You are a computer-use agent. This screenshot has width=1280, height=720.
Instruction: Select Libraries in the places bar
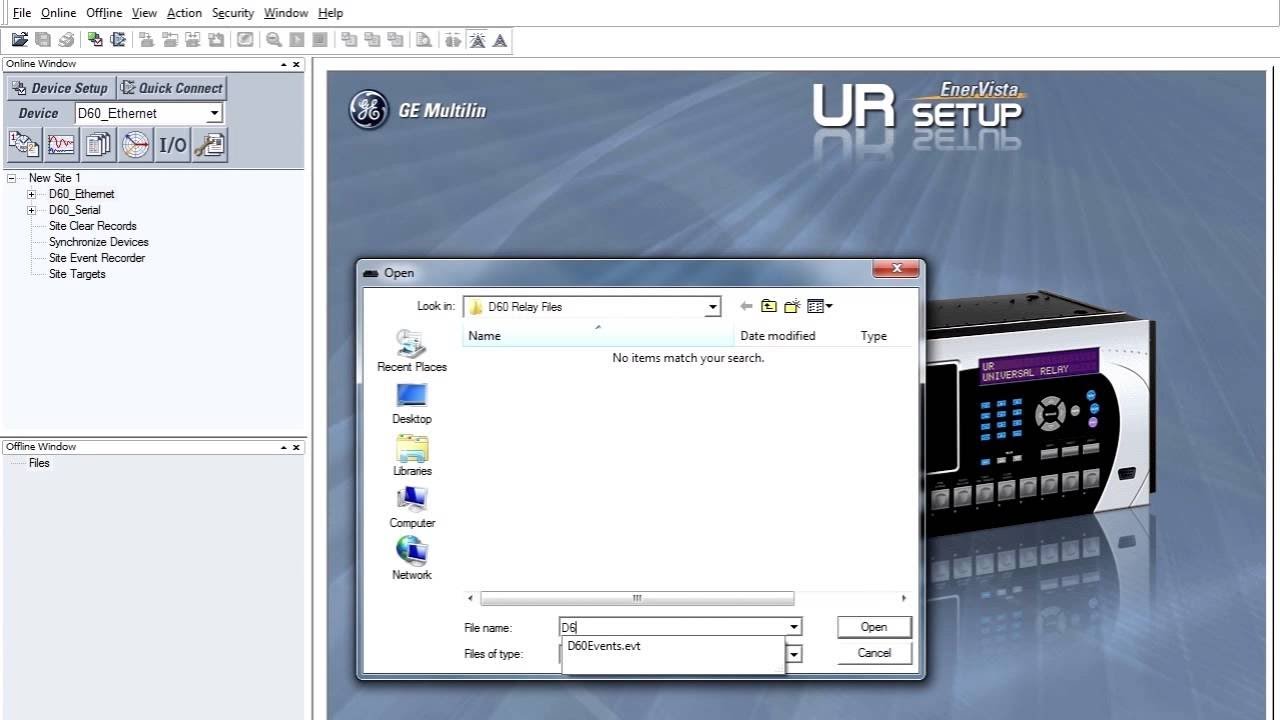click(412, 455)
